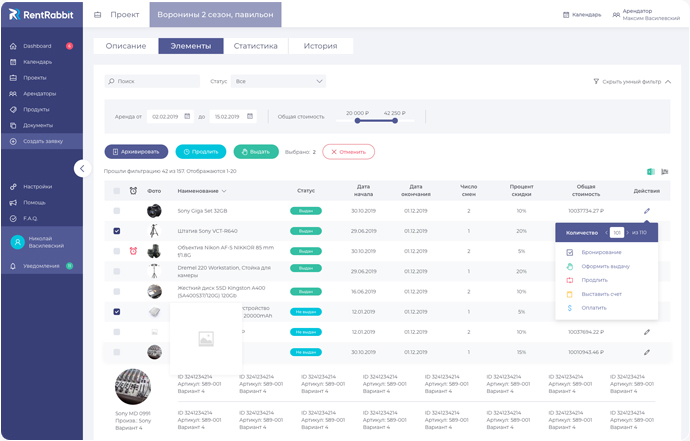Select the Воронины 2 сезон, павильон project tab
This screenshot has width=690, height=441.
[216, 15]
